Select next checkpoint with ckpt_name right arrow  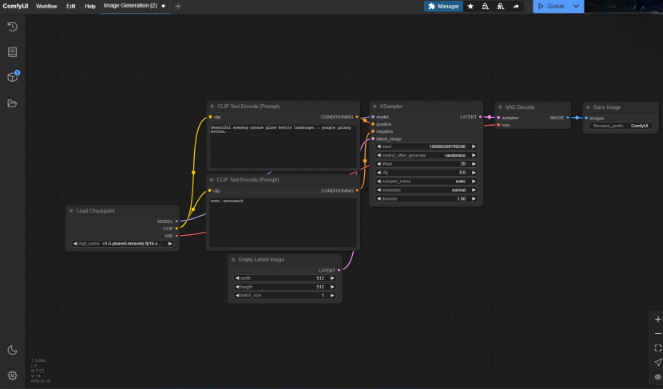pos(170,244)
